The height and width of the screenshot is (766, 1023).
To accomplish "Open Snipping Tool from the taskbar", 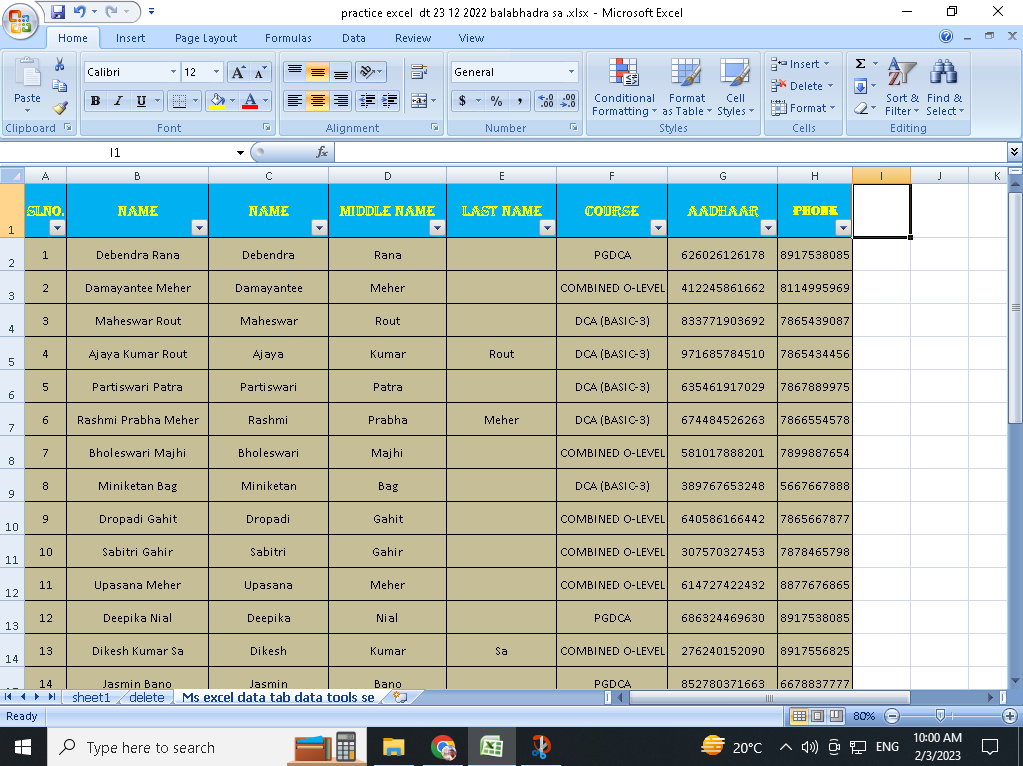I will [x=540, y=747].
